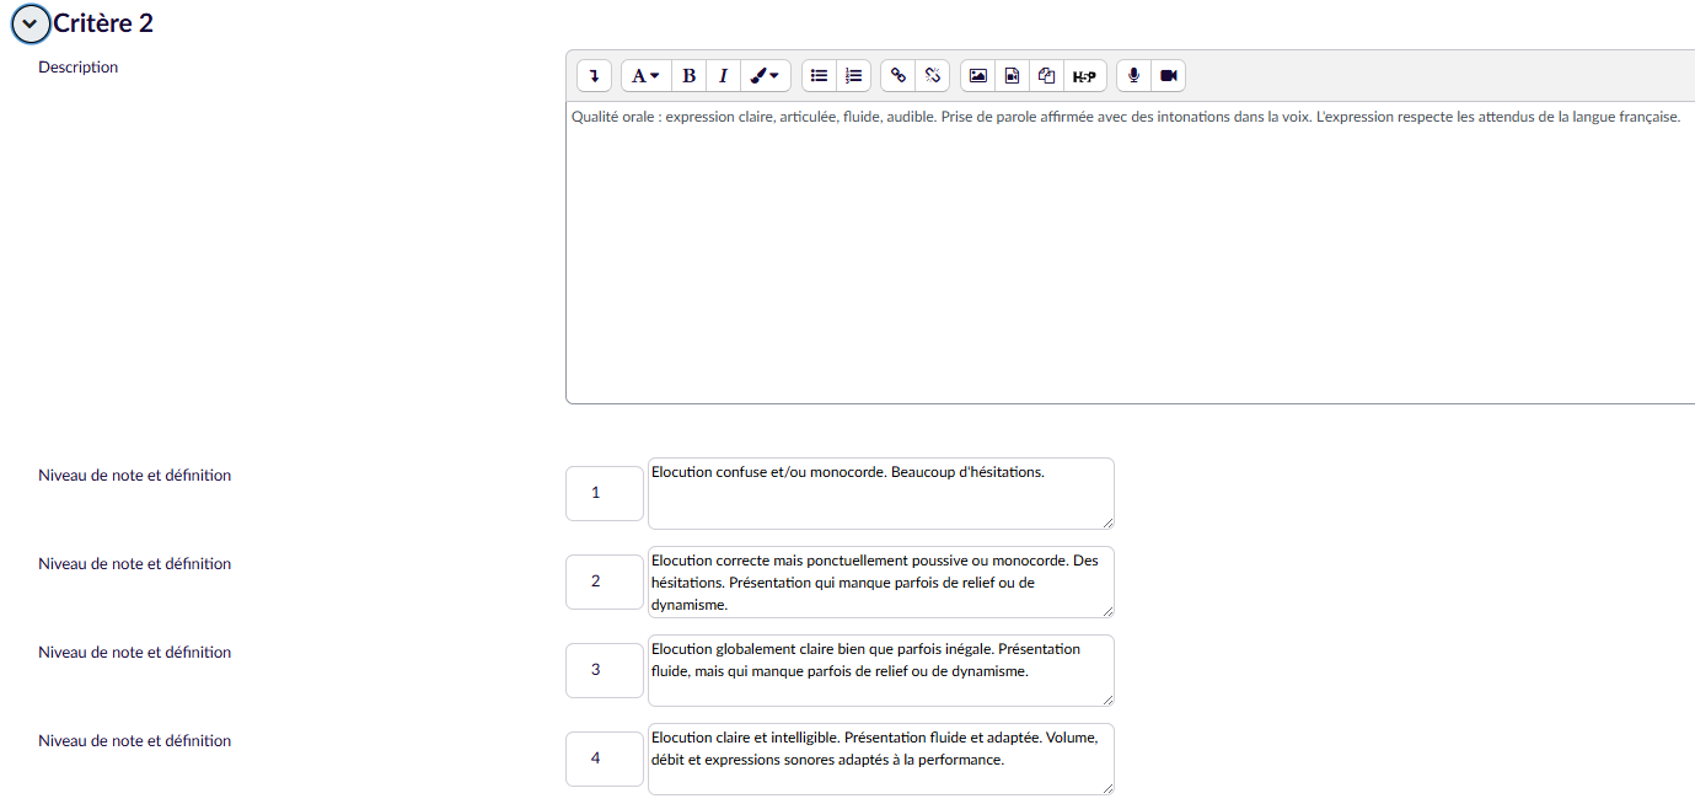Viewport: 1695px width, 804px height.
Task: Open the text color brush dropdown
Action: coord(764,76)
